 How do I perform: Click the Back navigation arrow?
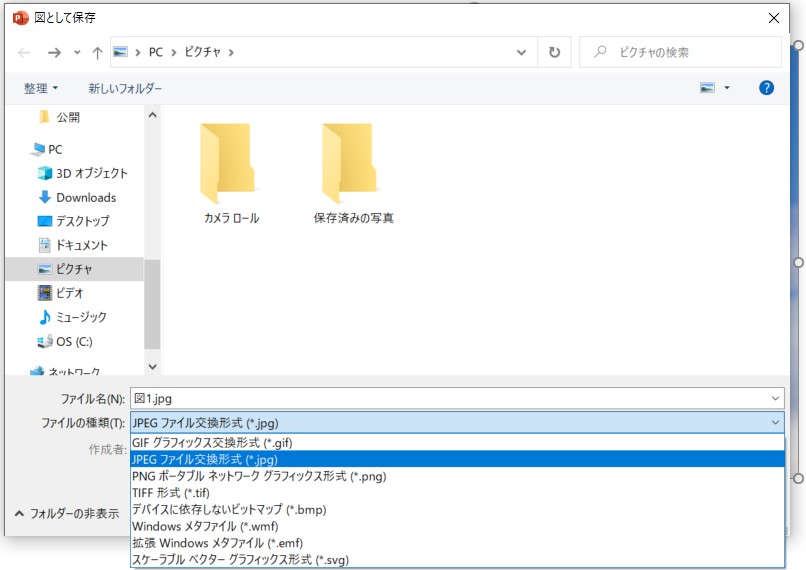tap(25, 53)
